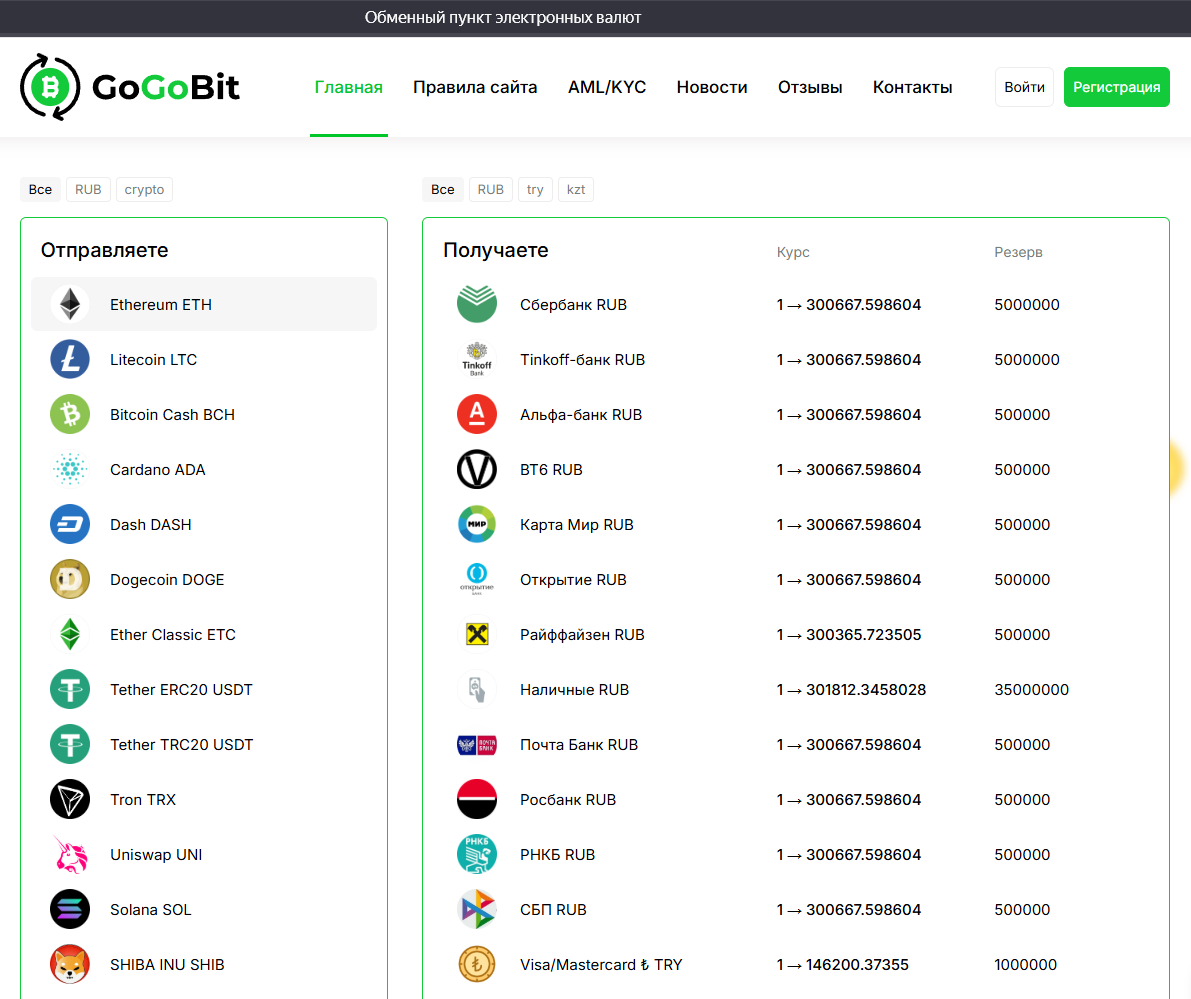Viewport: 1191px width, 999px height.
Task: Choose the Uniswap UNI unicorn icon
Action: (70, 855)
